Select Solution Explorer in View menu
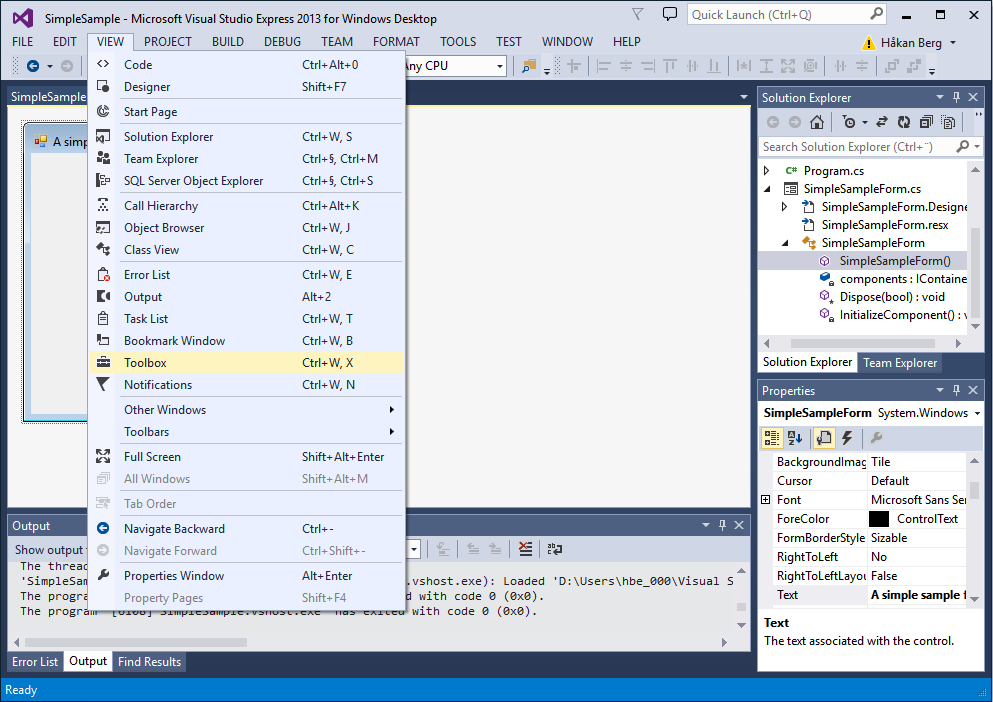This screenshot has height=702, width=993. (x=246, y=137)
